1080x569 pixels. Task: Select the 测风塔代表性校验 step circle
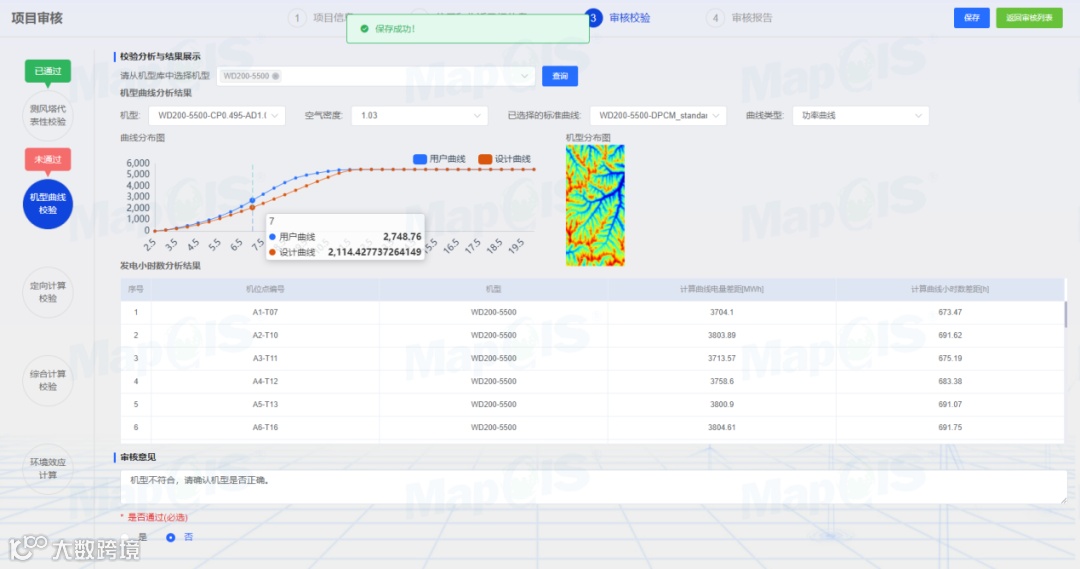[48, 115]
